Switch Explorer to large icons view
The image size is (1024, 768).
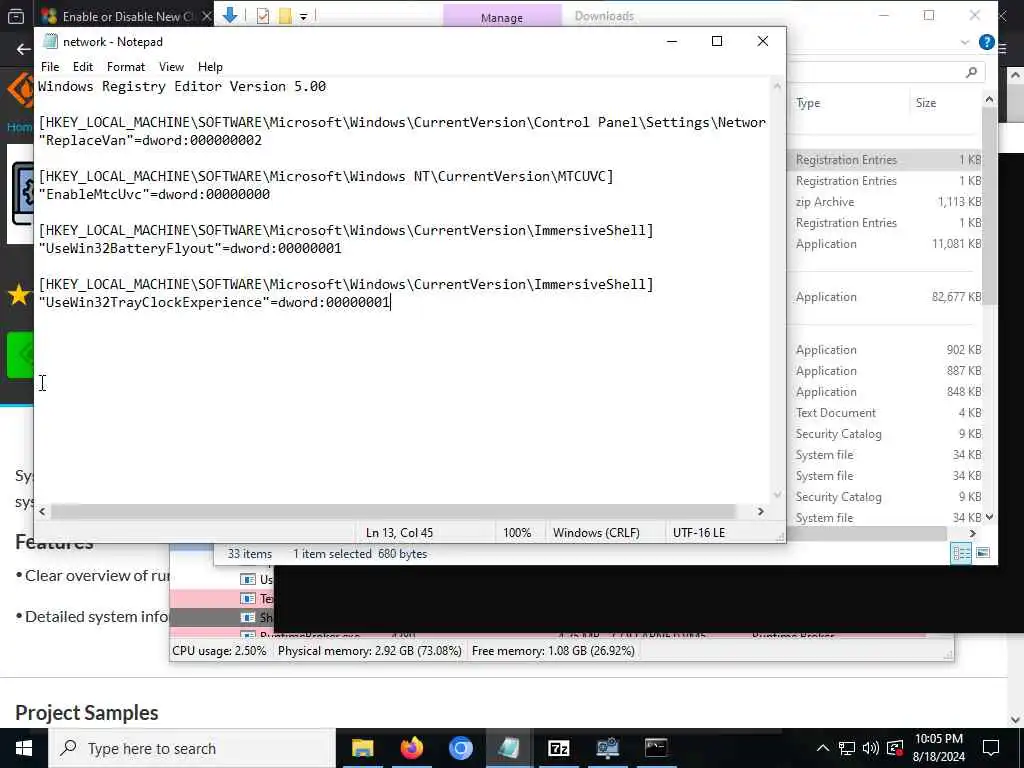tap(983, 553)
